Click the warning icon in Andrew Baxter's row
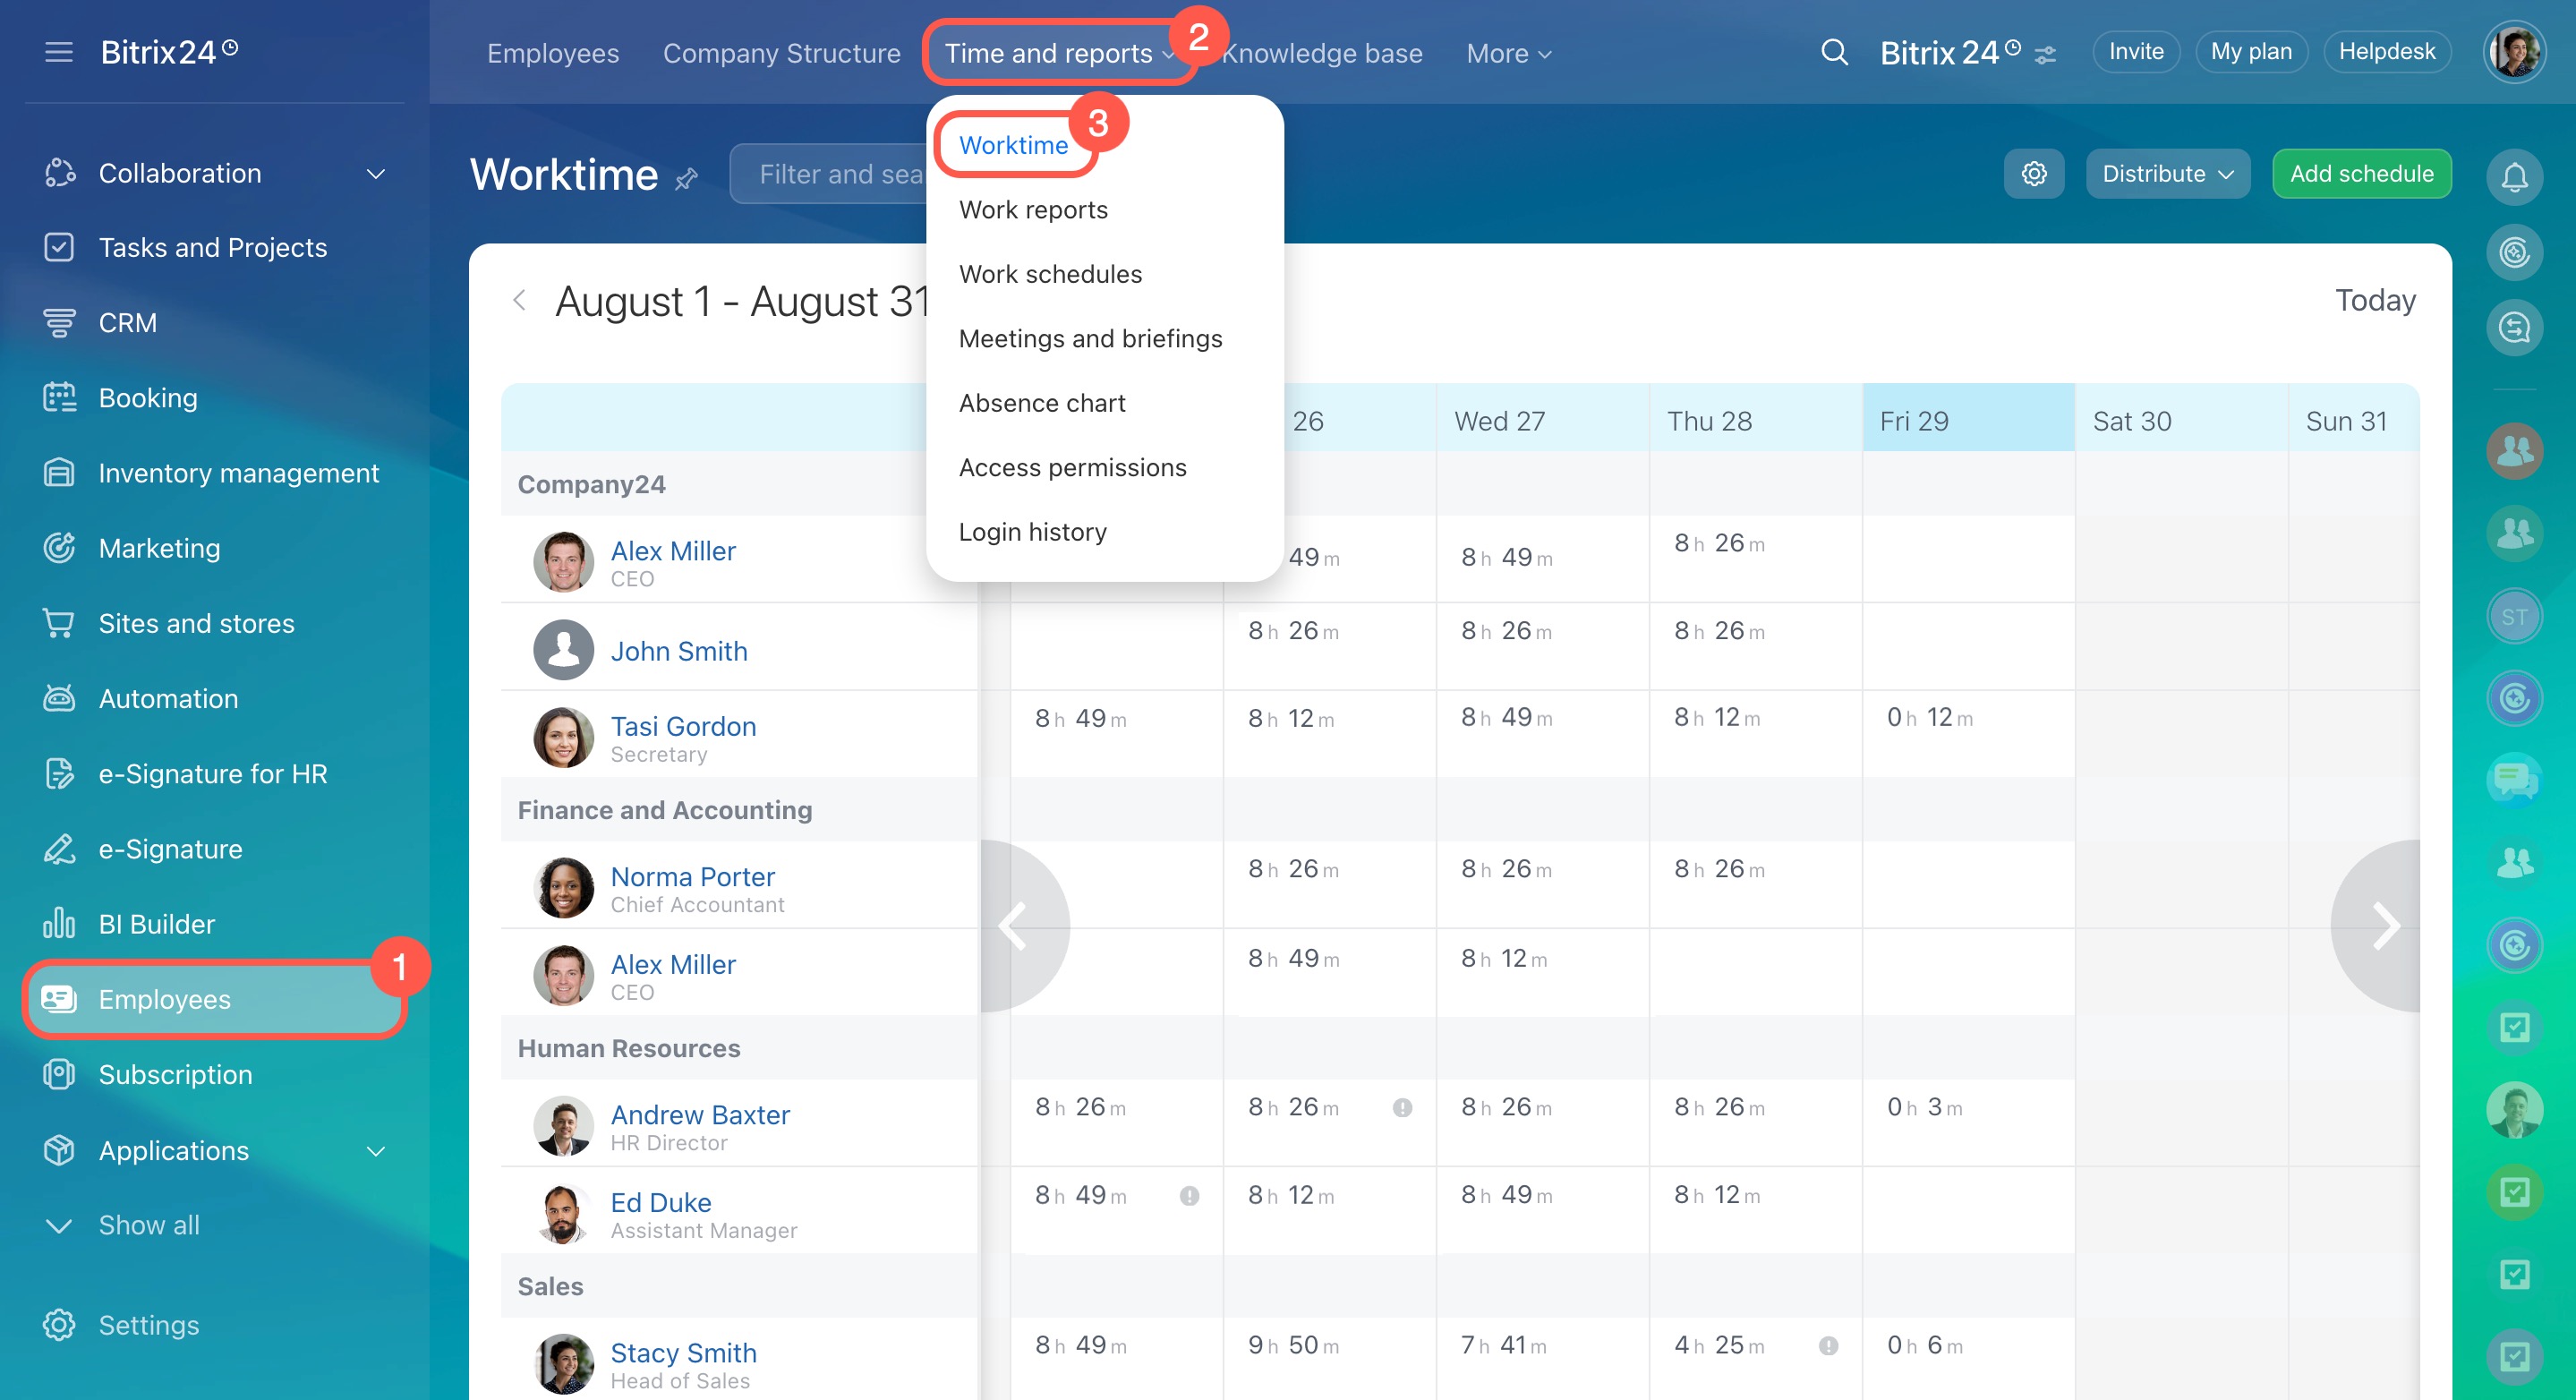Screen dimensions: 2576x1400 [x=1403, y=1108]
